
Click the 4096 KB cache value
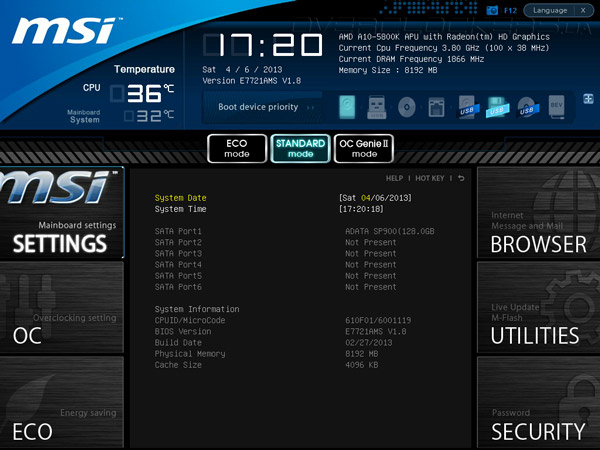(361, 365)
